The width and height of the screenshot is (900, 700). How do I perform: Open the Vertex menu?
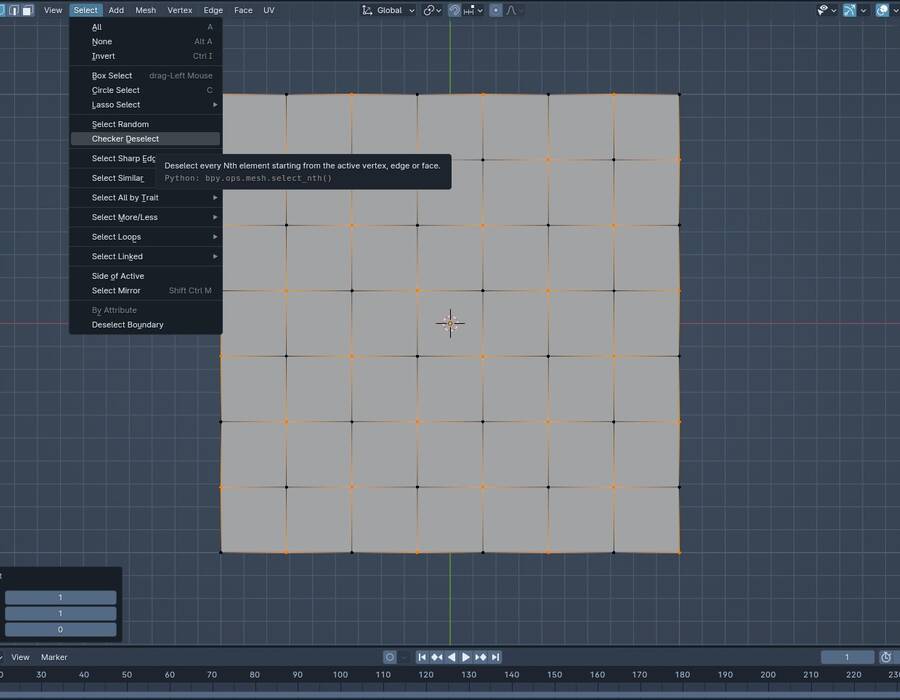coord(180,10)
